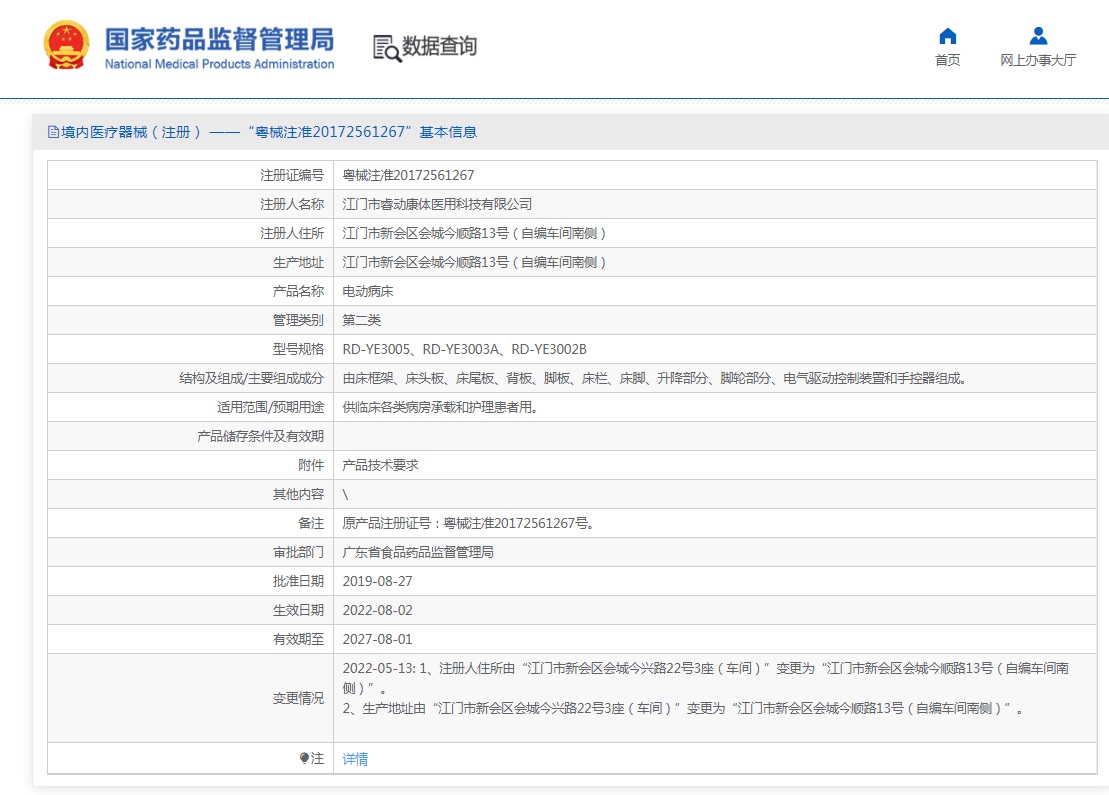This screenshot has width=1109, height=795.
Task: Select 供临床各类病房承载和护理患者用 text
Action: coord(440,407)
